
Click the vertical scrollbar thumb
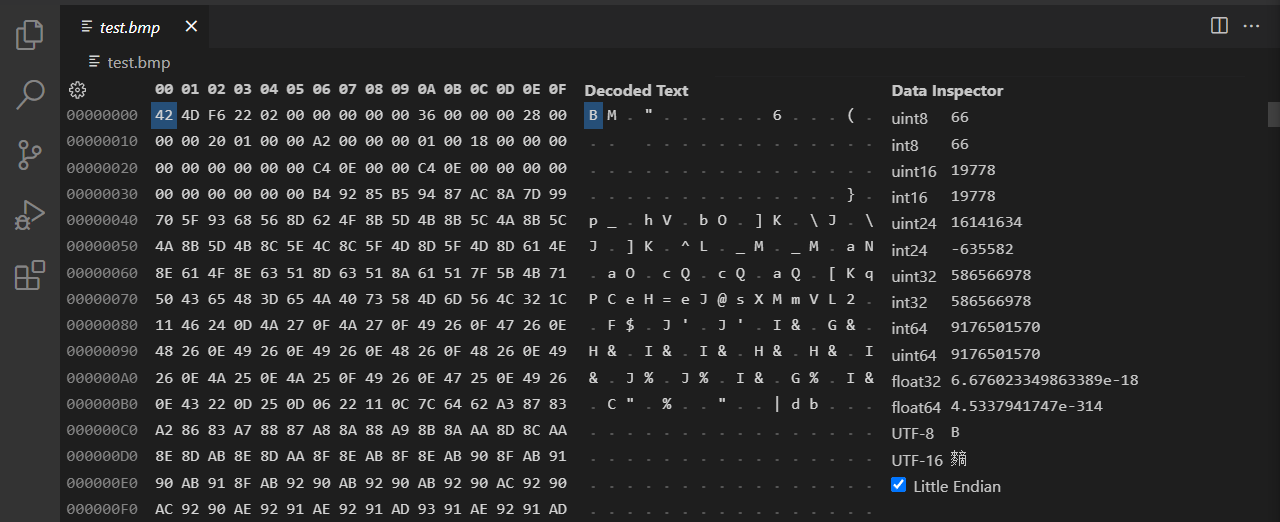click(x=1274, y=113)
